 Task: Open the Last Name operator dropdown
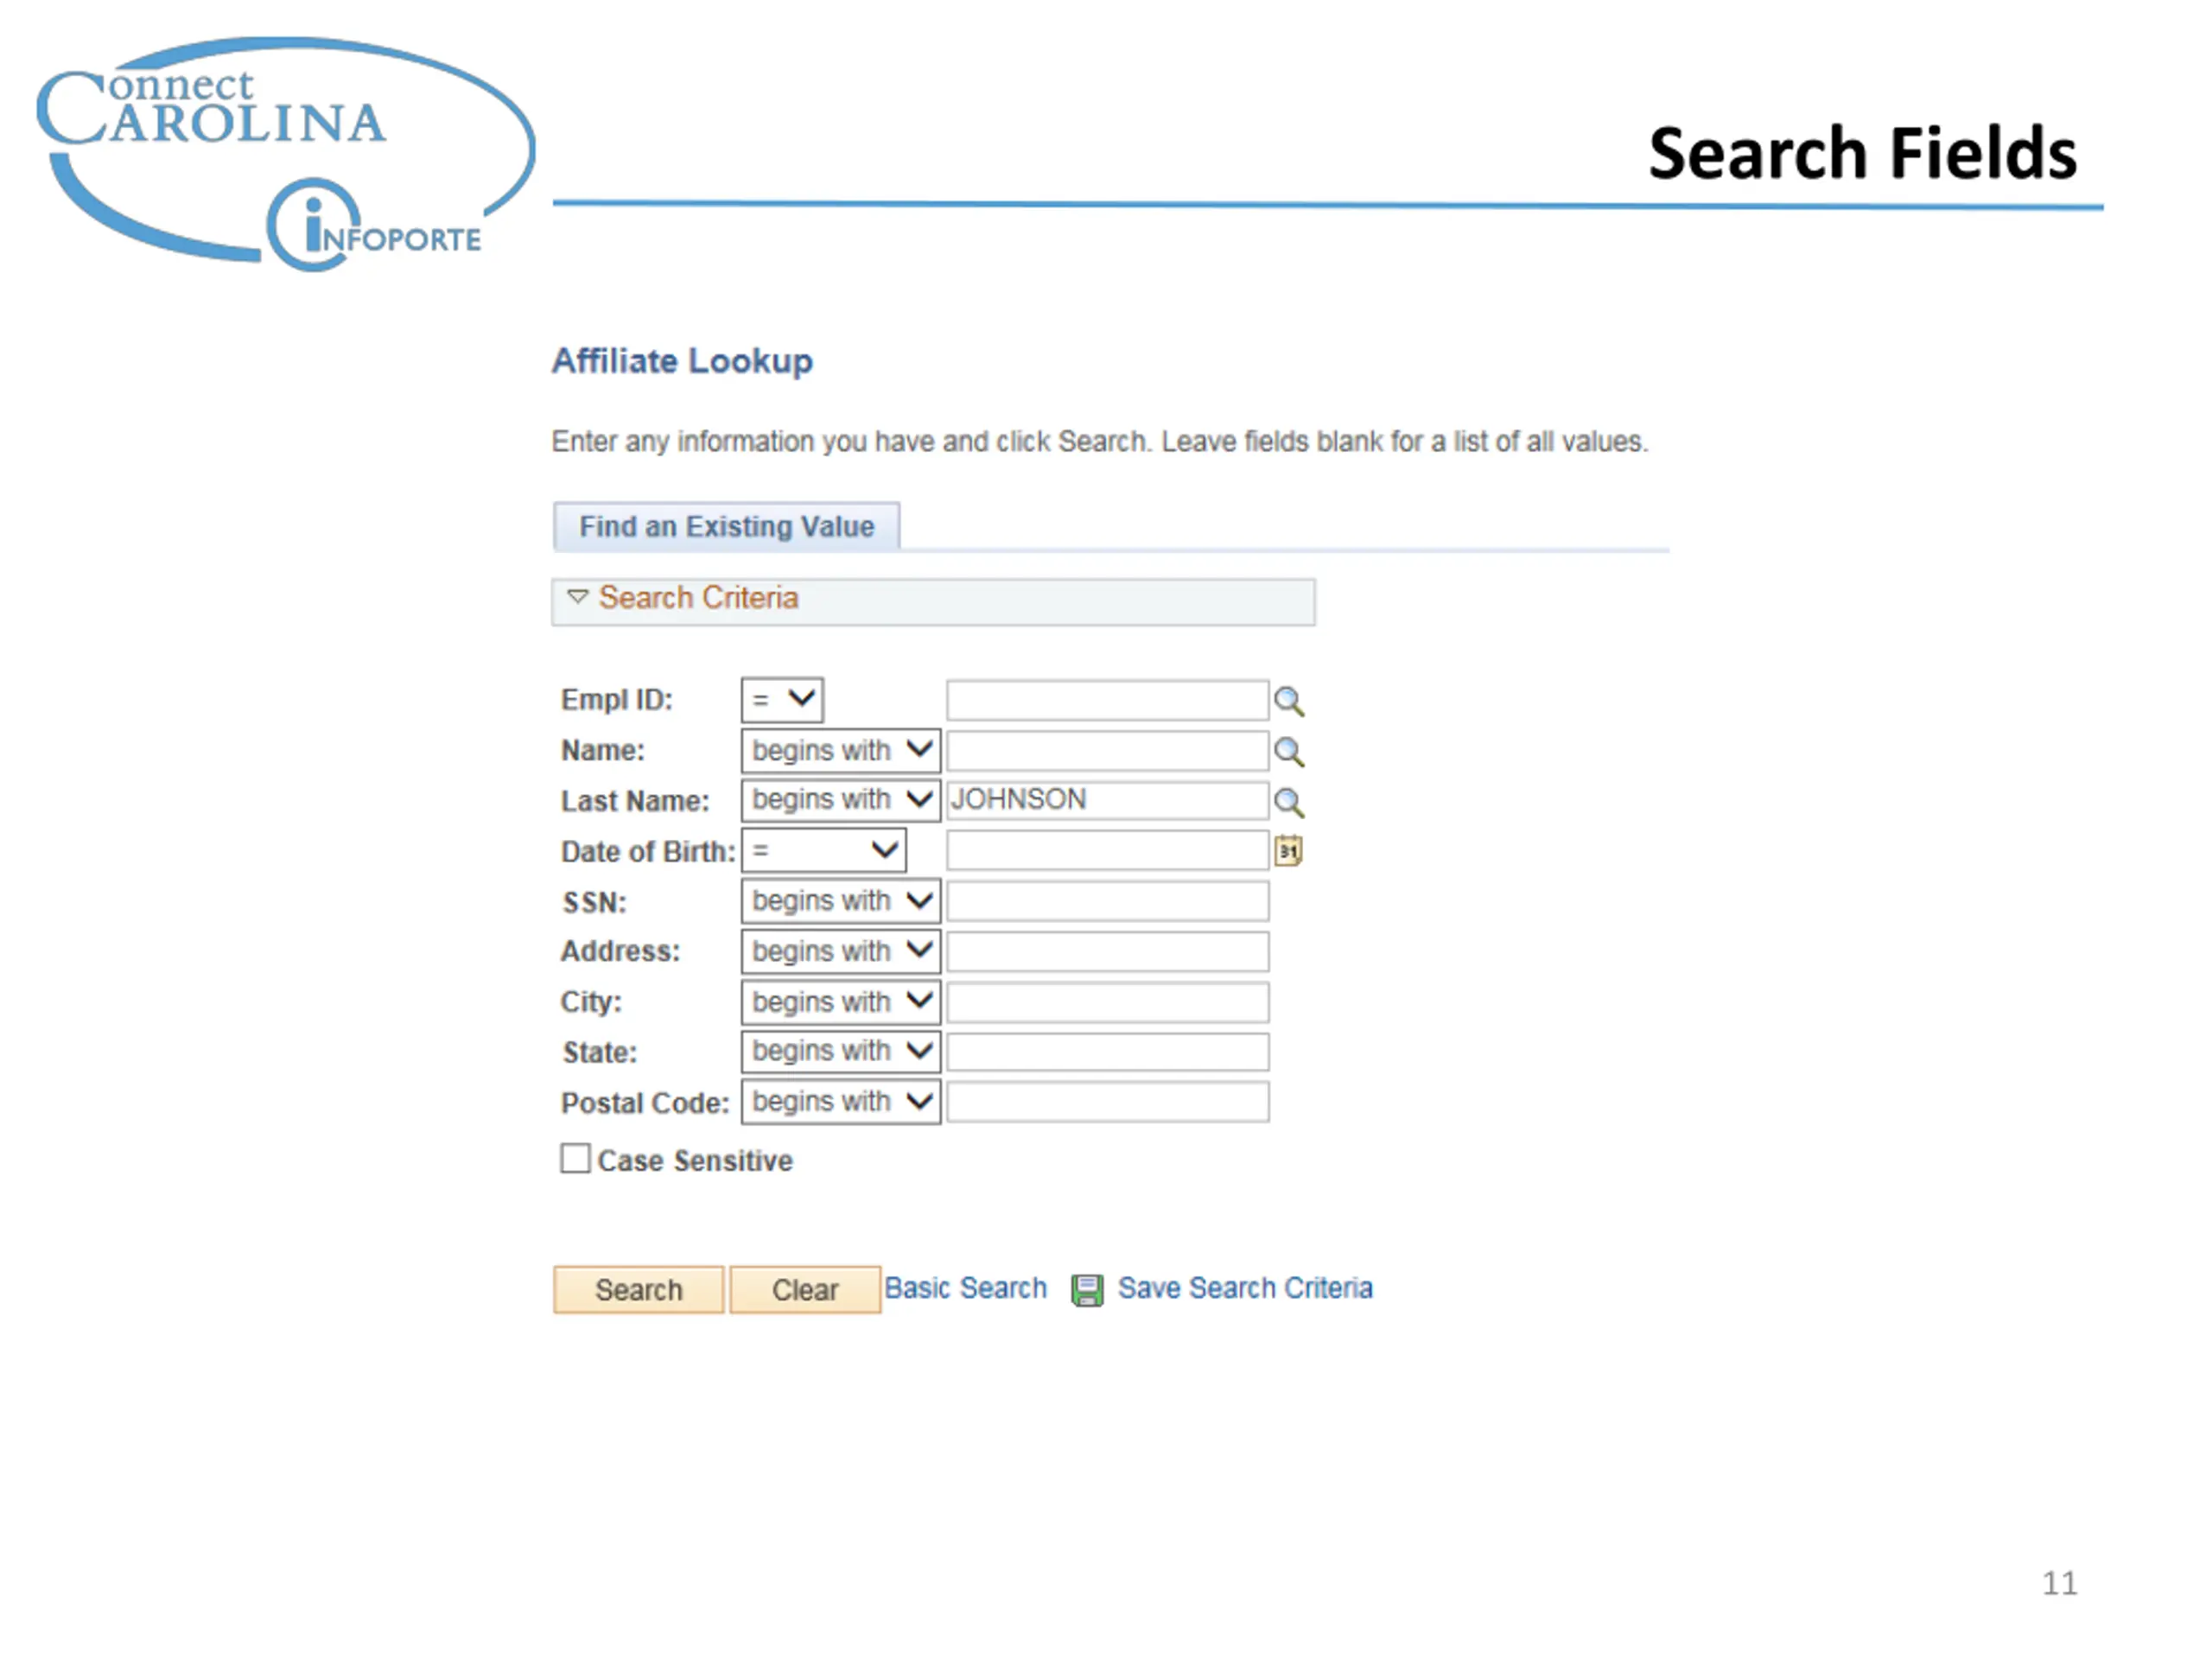840,800
